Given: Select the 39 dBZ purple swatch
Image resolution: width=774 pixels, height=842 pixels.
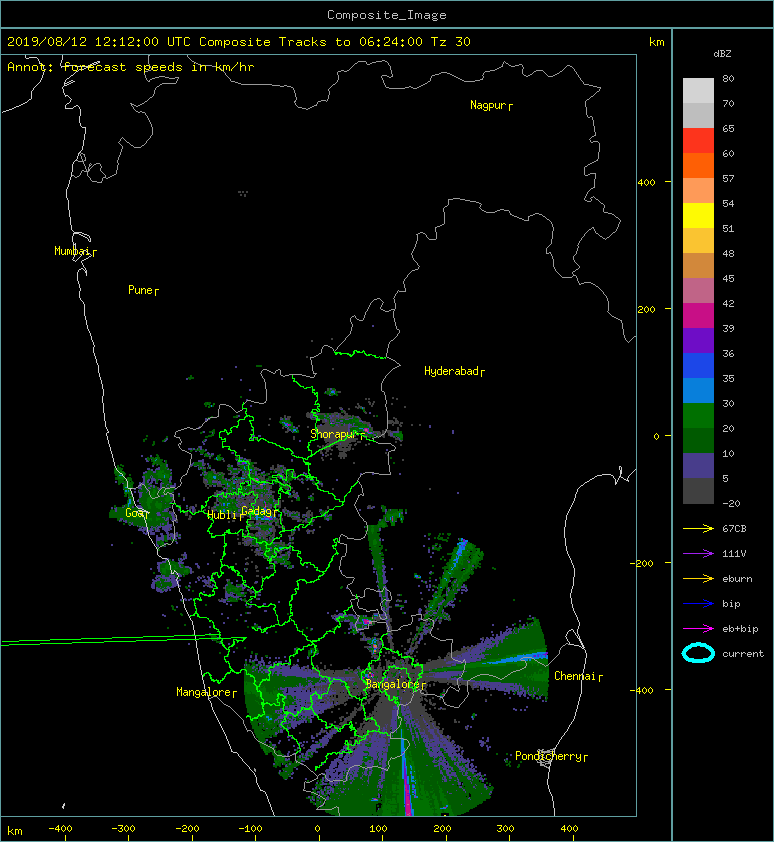Looking at the screenshot, I should pyautogui.click(x=698, y=340).
